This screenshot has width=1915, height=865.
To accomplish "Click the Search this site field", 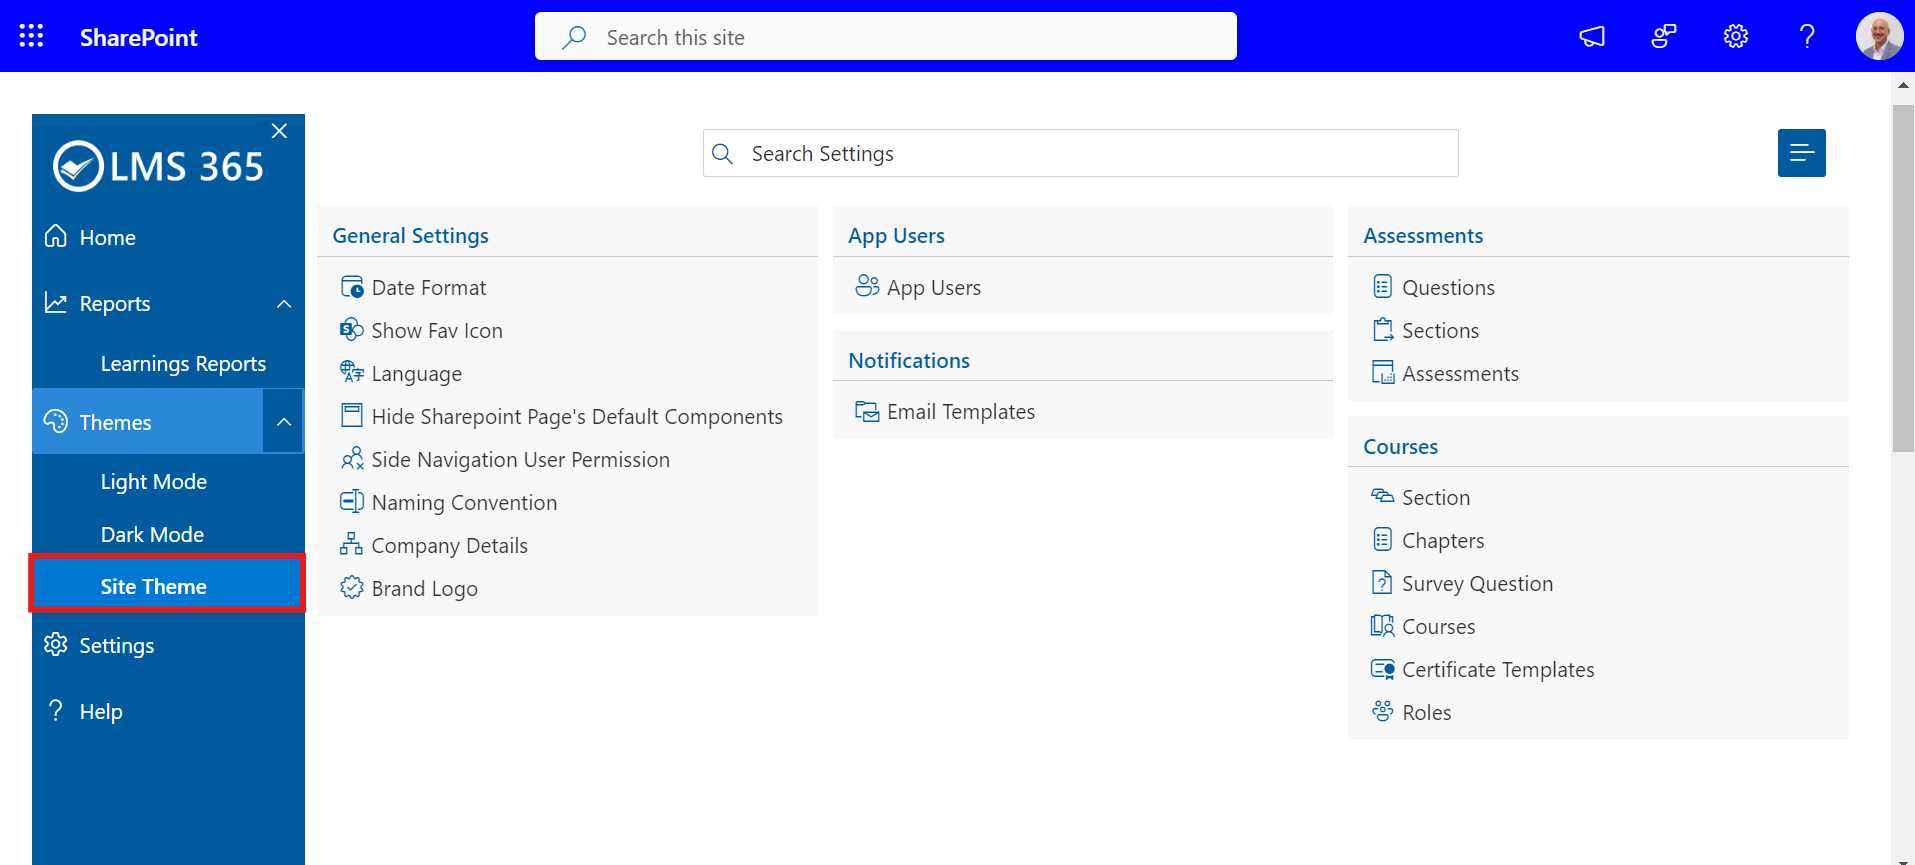I will [x=886, y=37].
